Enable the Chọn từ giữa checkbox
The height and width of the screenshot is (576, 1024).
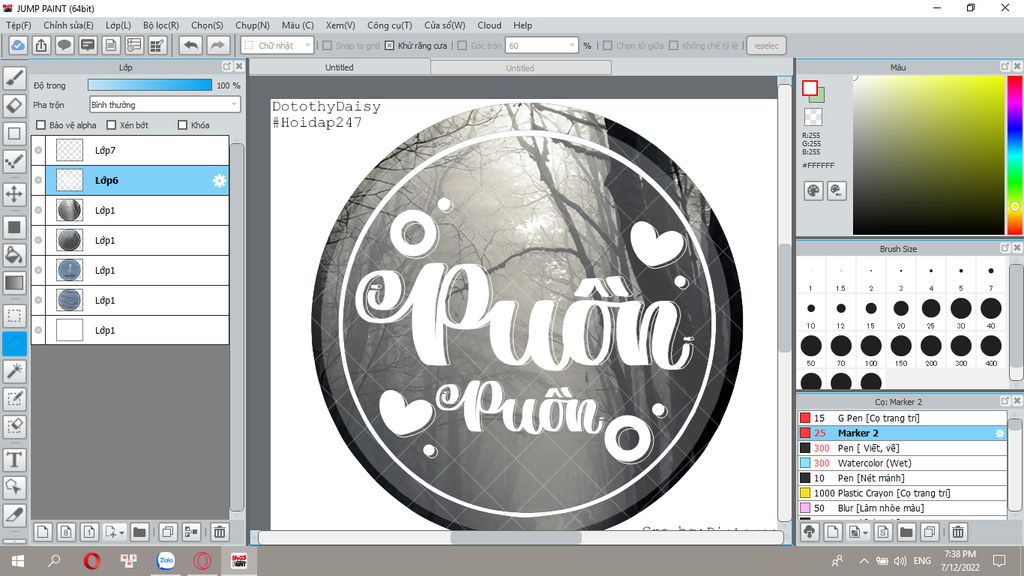607,46
